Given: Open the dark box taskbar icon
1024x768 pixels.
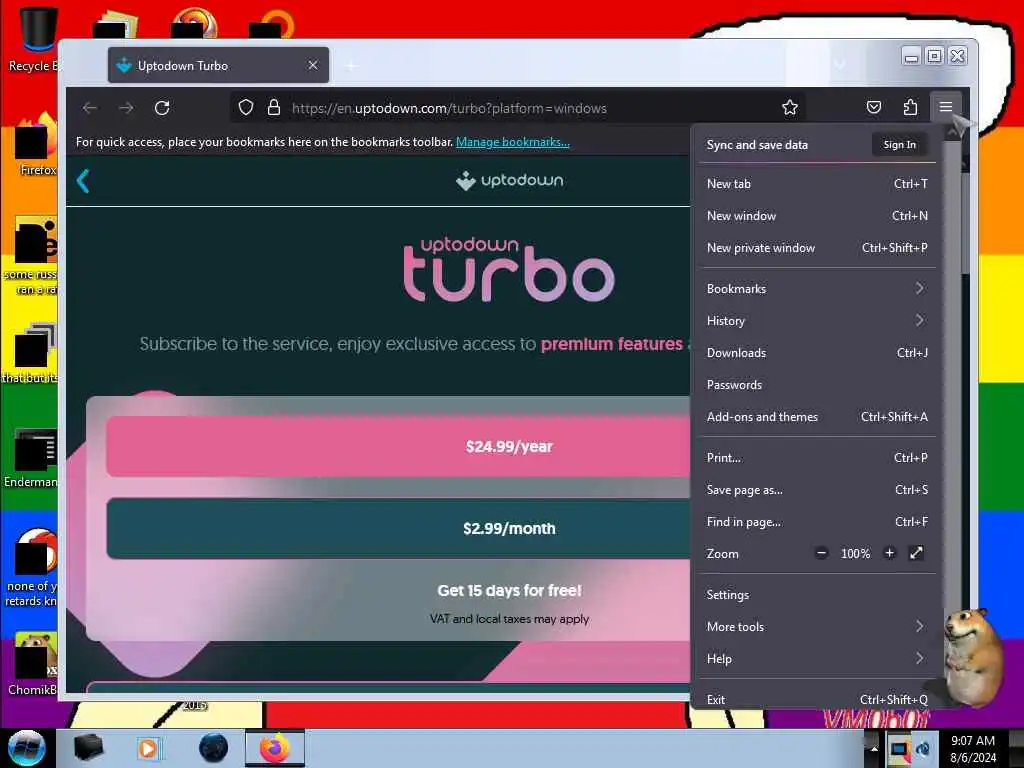Looking at the screenshot, I should (x=88, y=748).
